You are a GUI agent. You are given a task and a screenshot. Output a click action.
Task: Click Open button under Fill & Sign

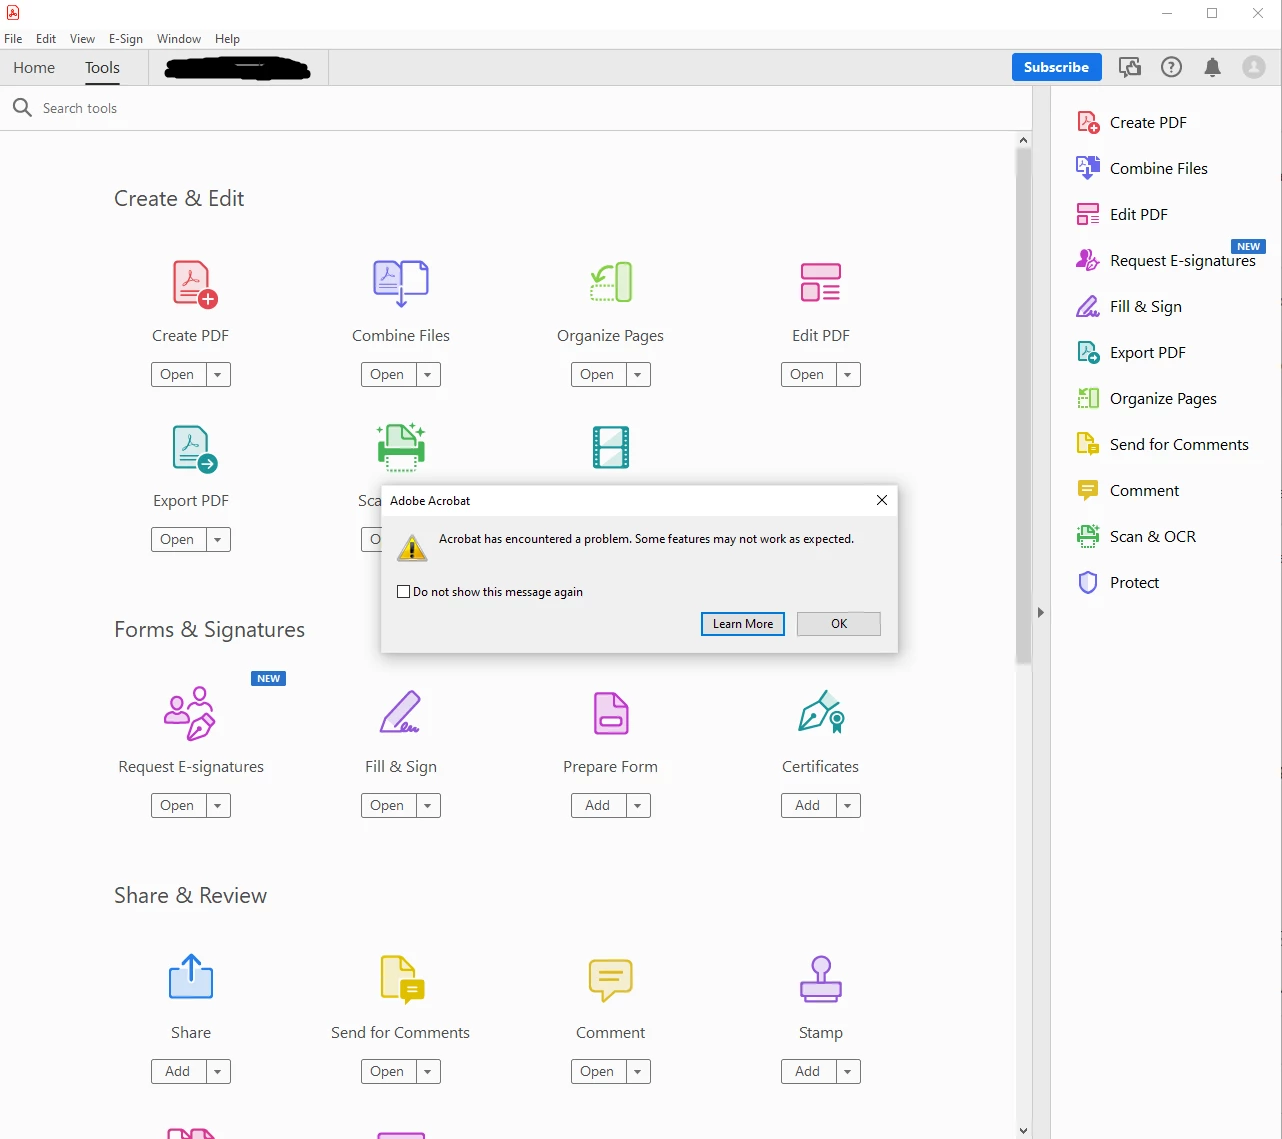[x=388, y=805]
